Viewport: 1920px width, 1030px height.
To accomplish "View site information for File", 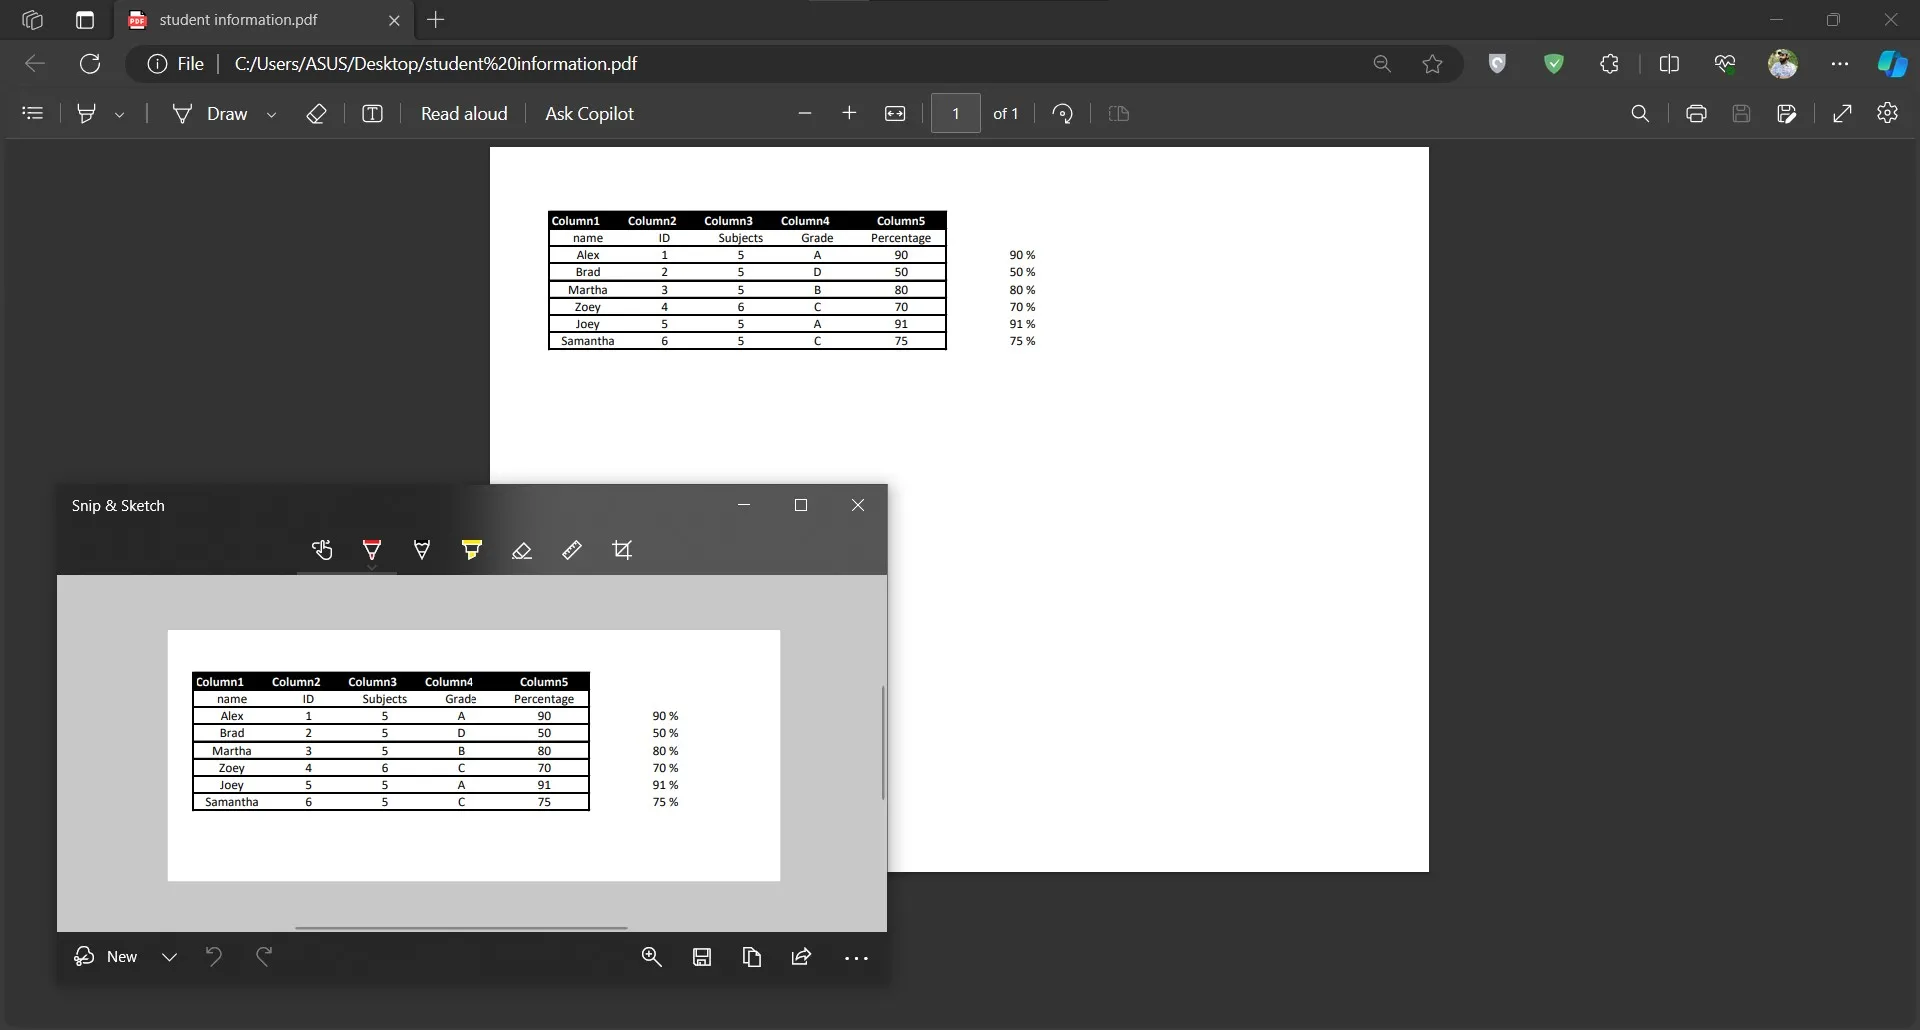I will (x=175, y=64).
